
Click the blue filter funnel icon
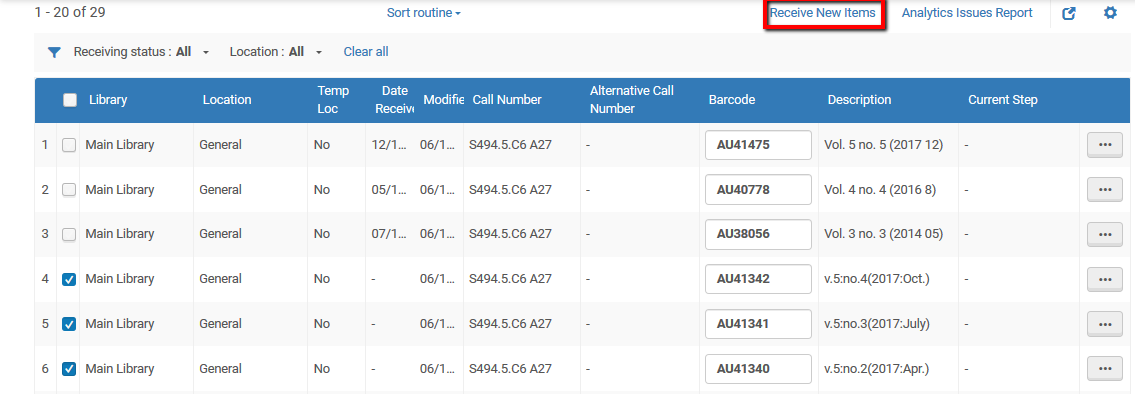pos(54,52)
